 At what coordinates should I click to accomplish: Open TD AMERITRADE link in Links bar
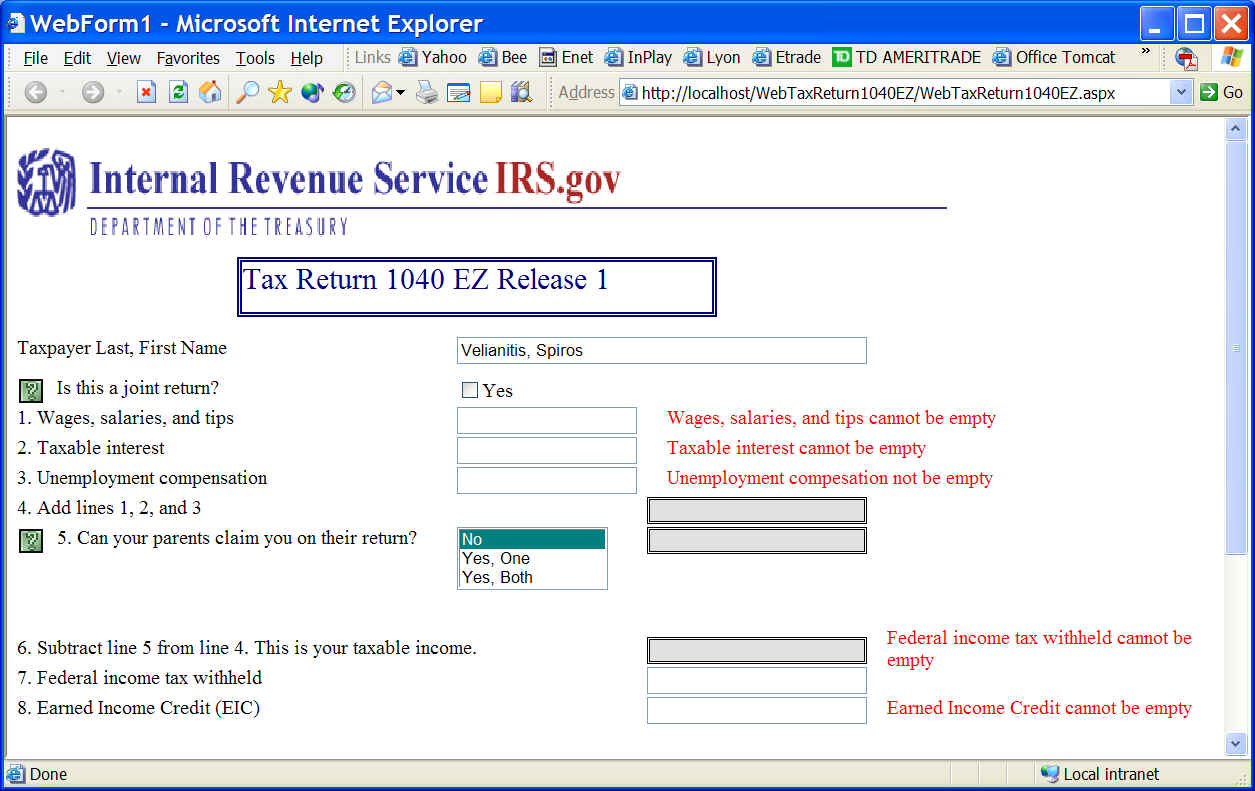[x=907, y=57]
